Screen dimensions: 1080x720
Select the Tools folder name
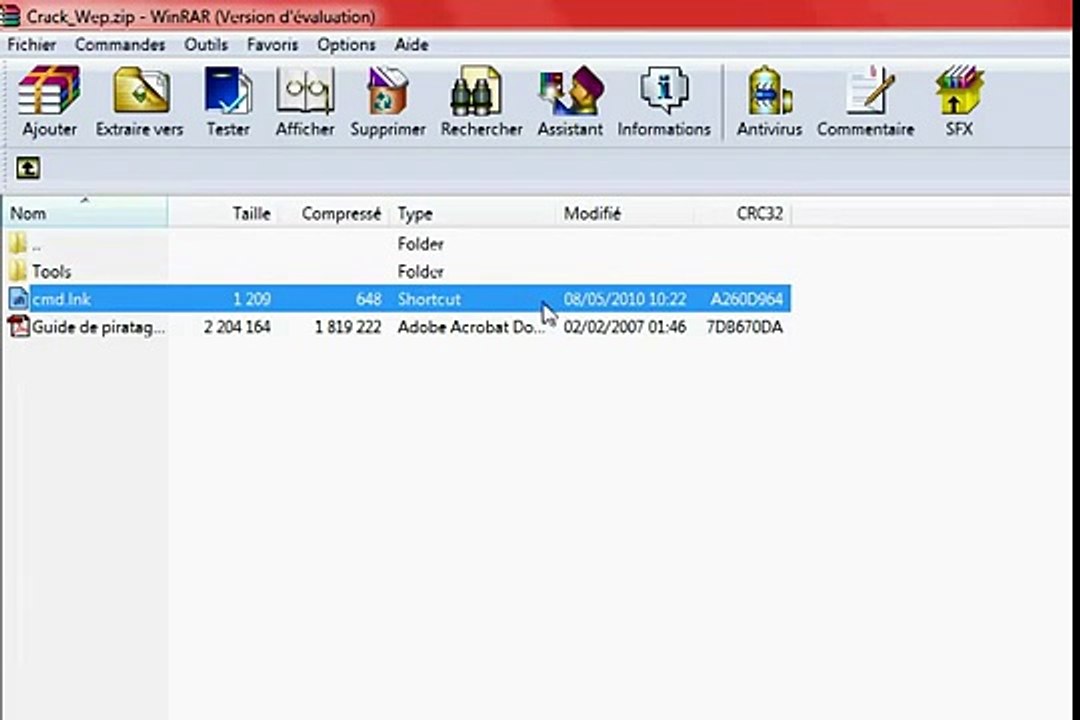tap(52, 271)
